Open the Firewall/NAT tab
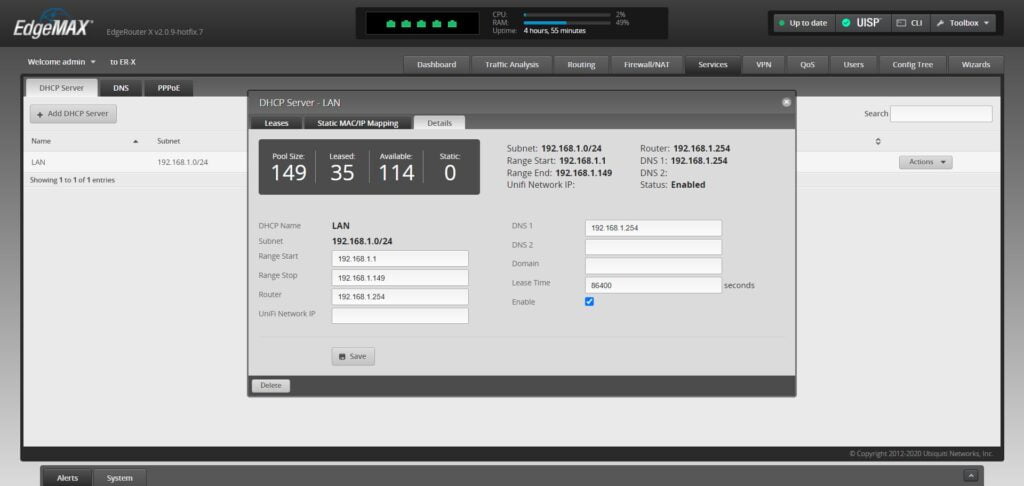The image size is (1024, 486). [x=647, y=65]
